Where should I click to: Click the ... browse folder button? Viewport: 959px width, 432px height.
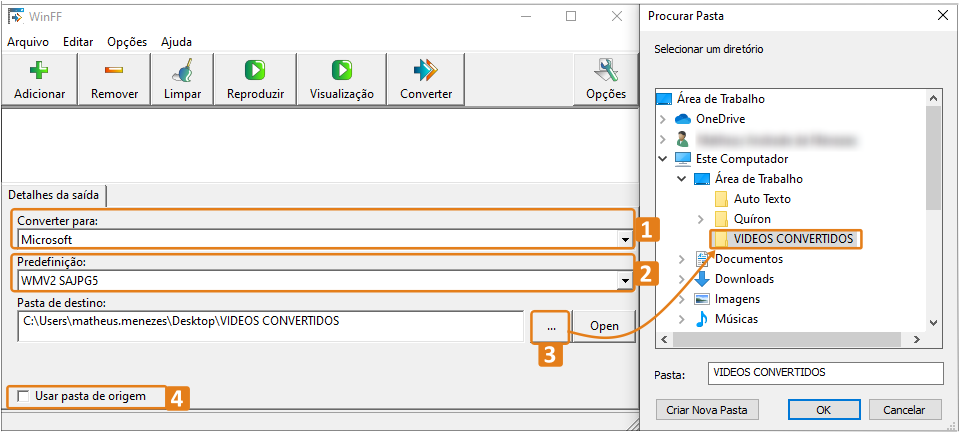tap(552, 326)
